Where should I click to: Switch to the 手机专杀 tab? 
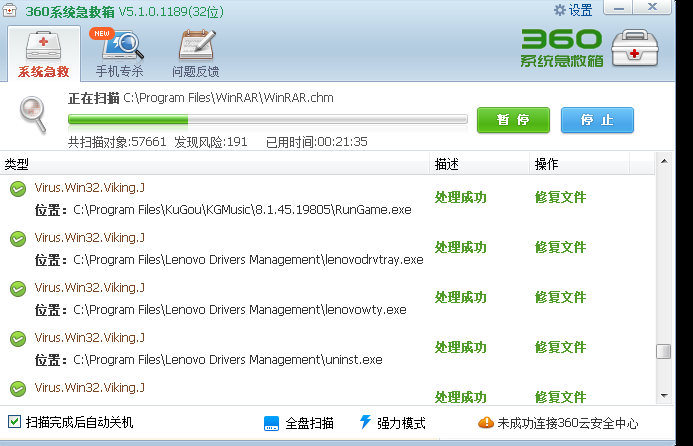[x=120, y=54]
